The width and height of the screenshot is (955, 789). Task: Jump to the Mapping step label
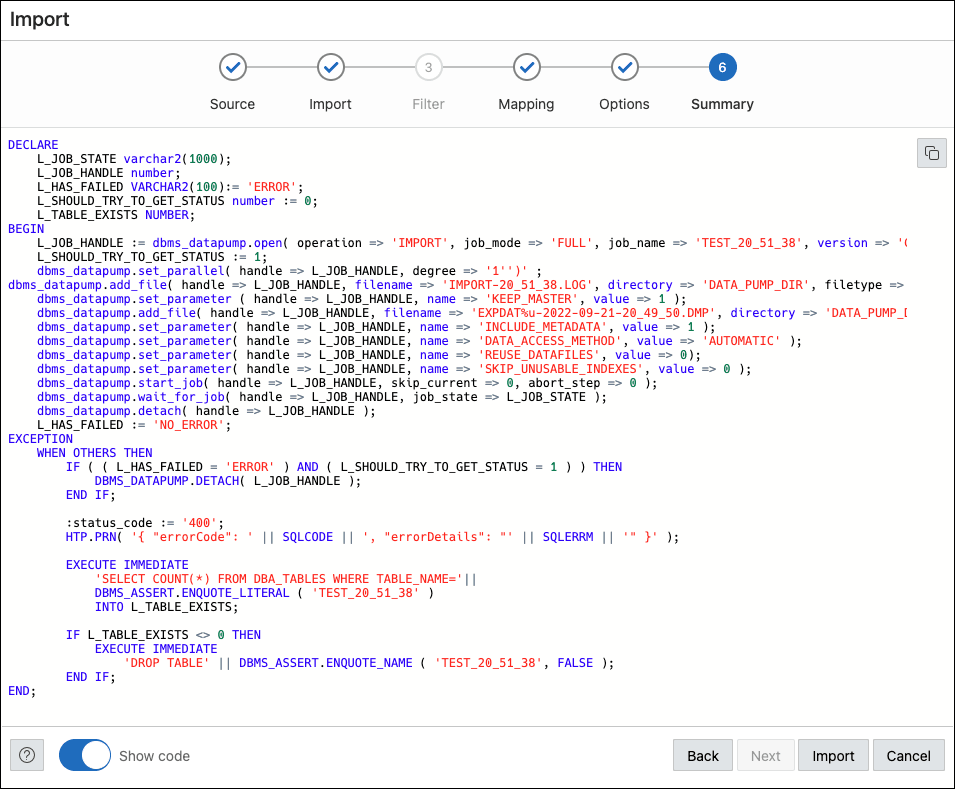click(526, 104)
